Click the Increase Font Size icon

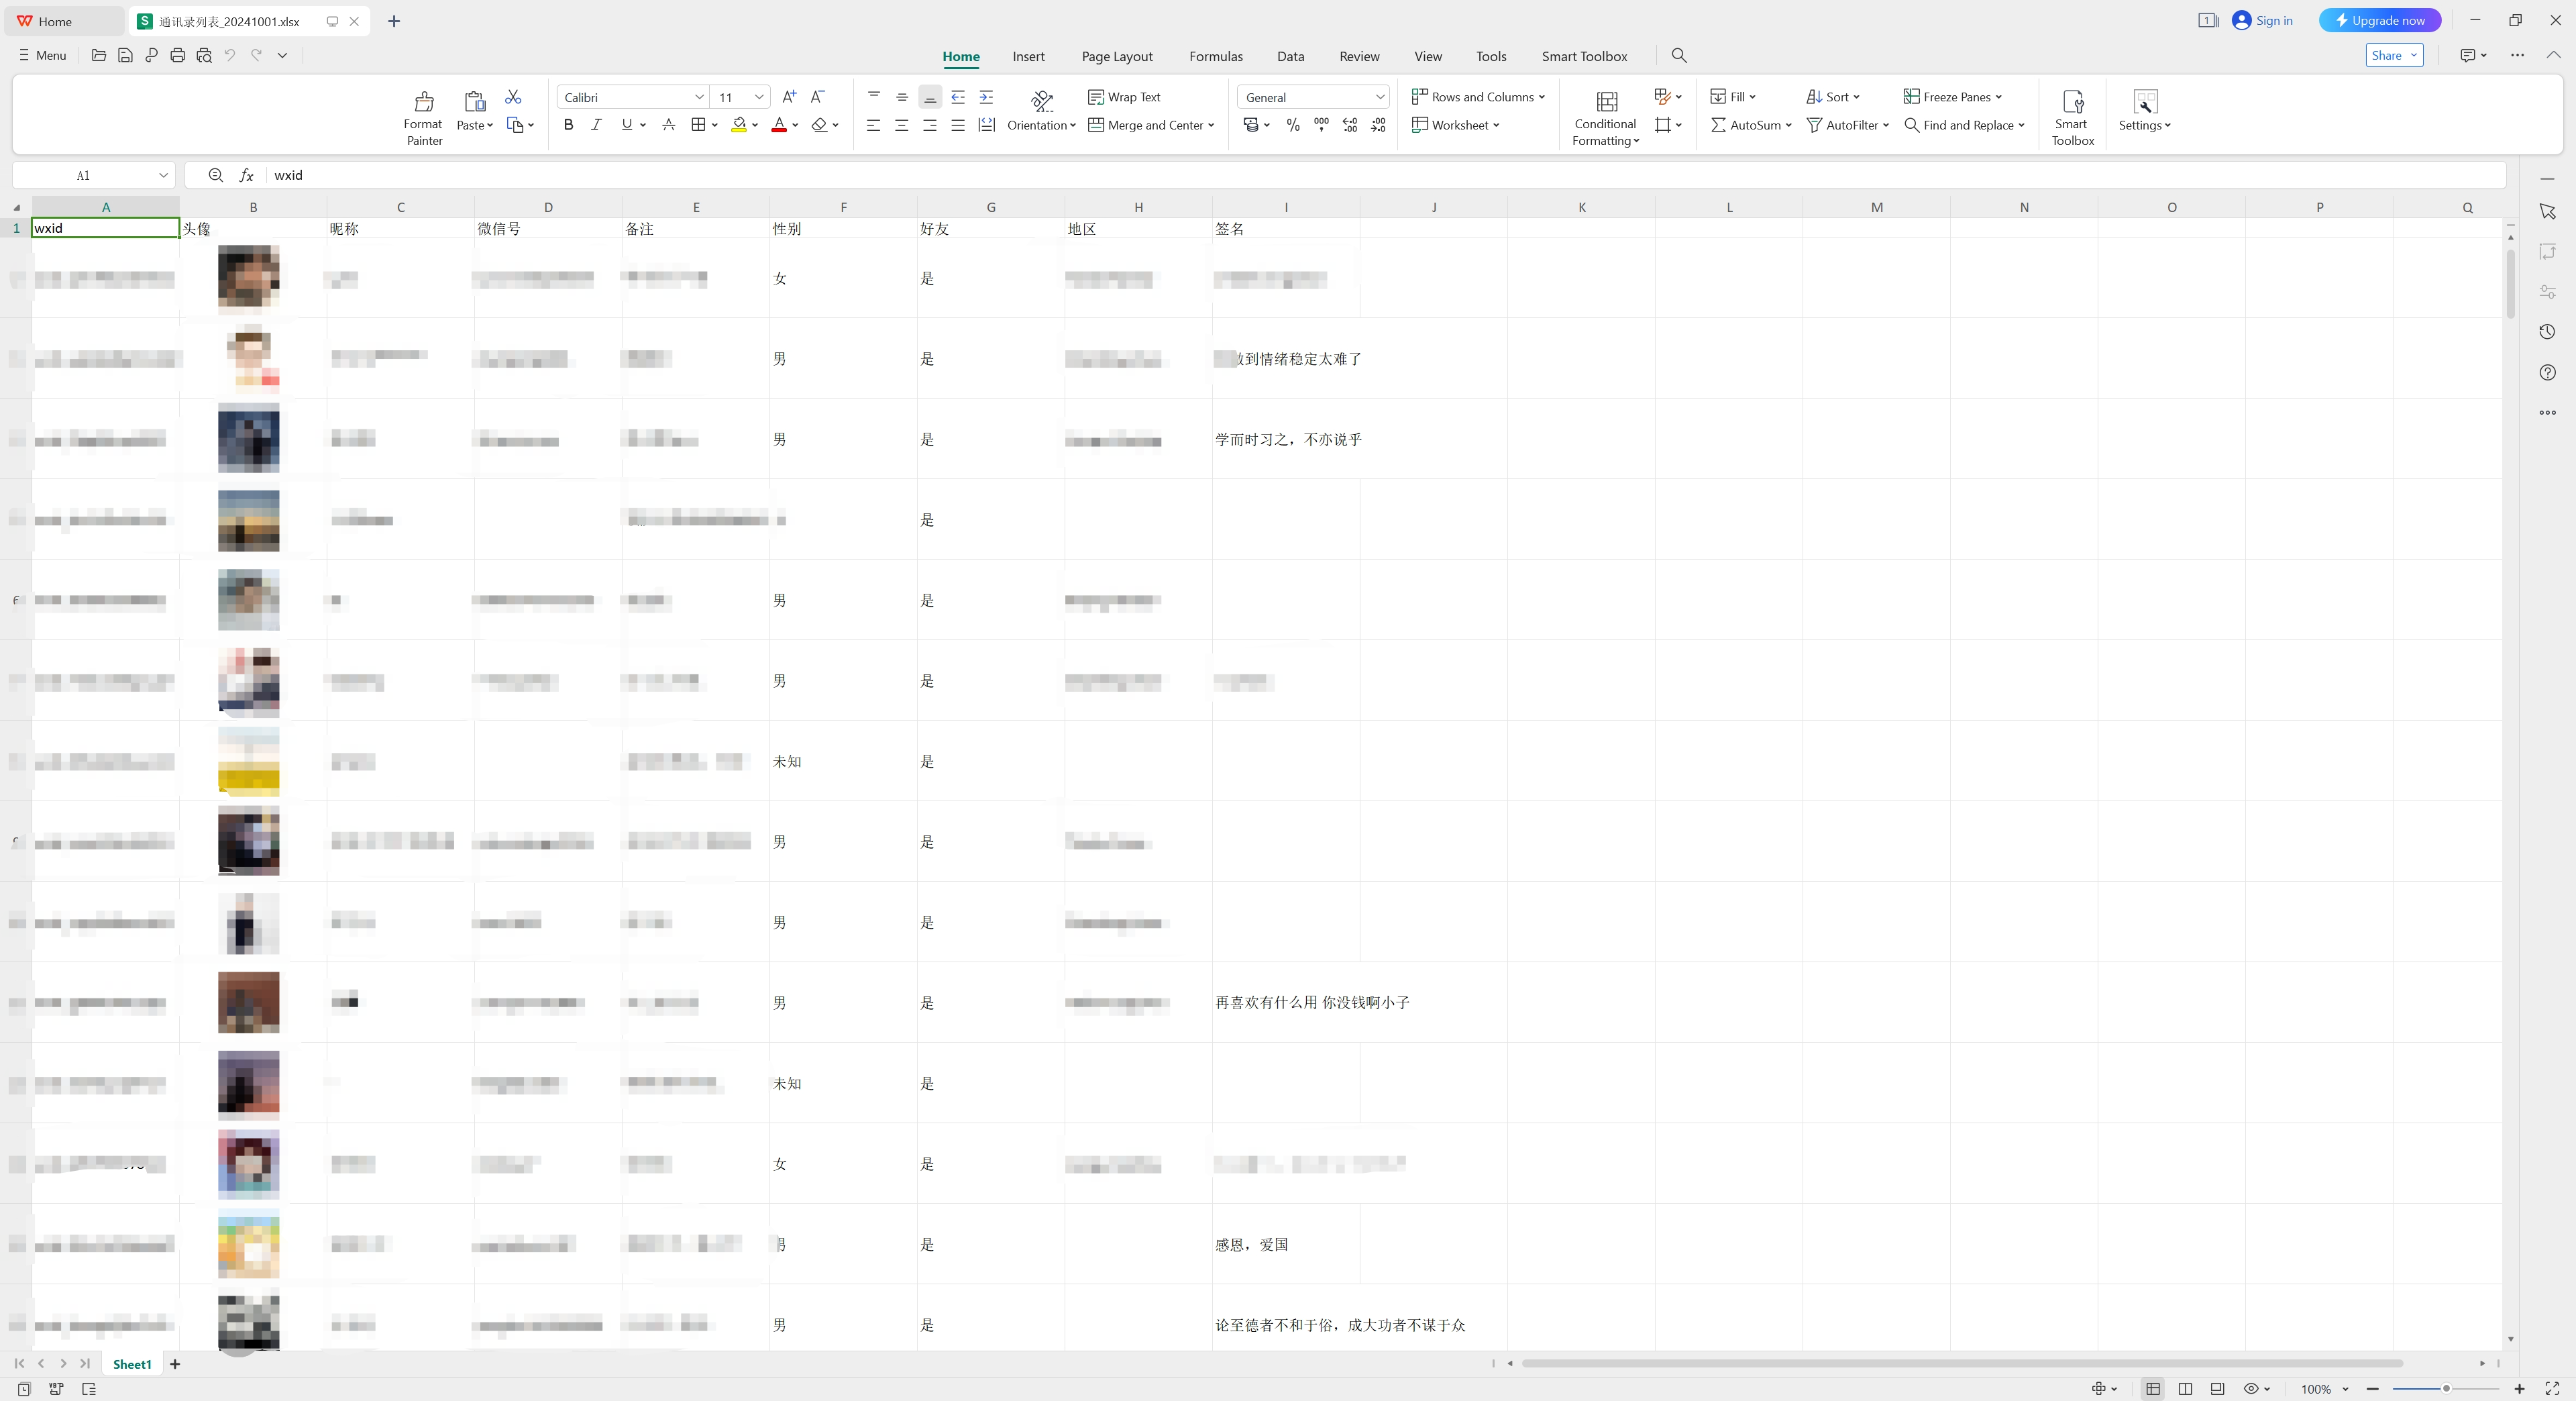pos(789,97)
